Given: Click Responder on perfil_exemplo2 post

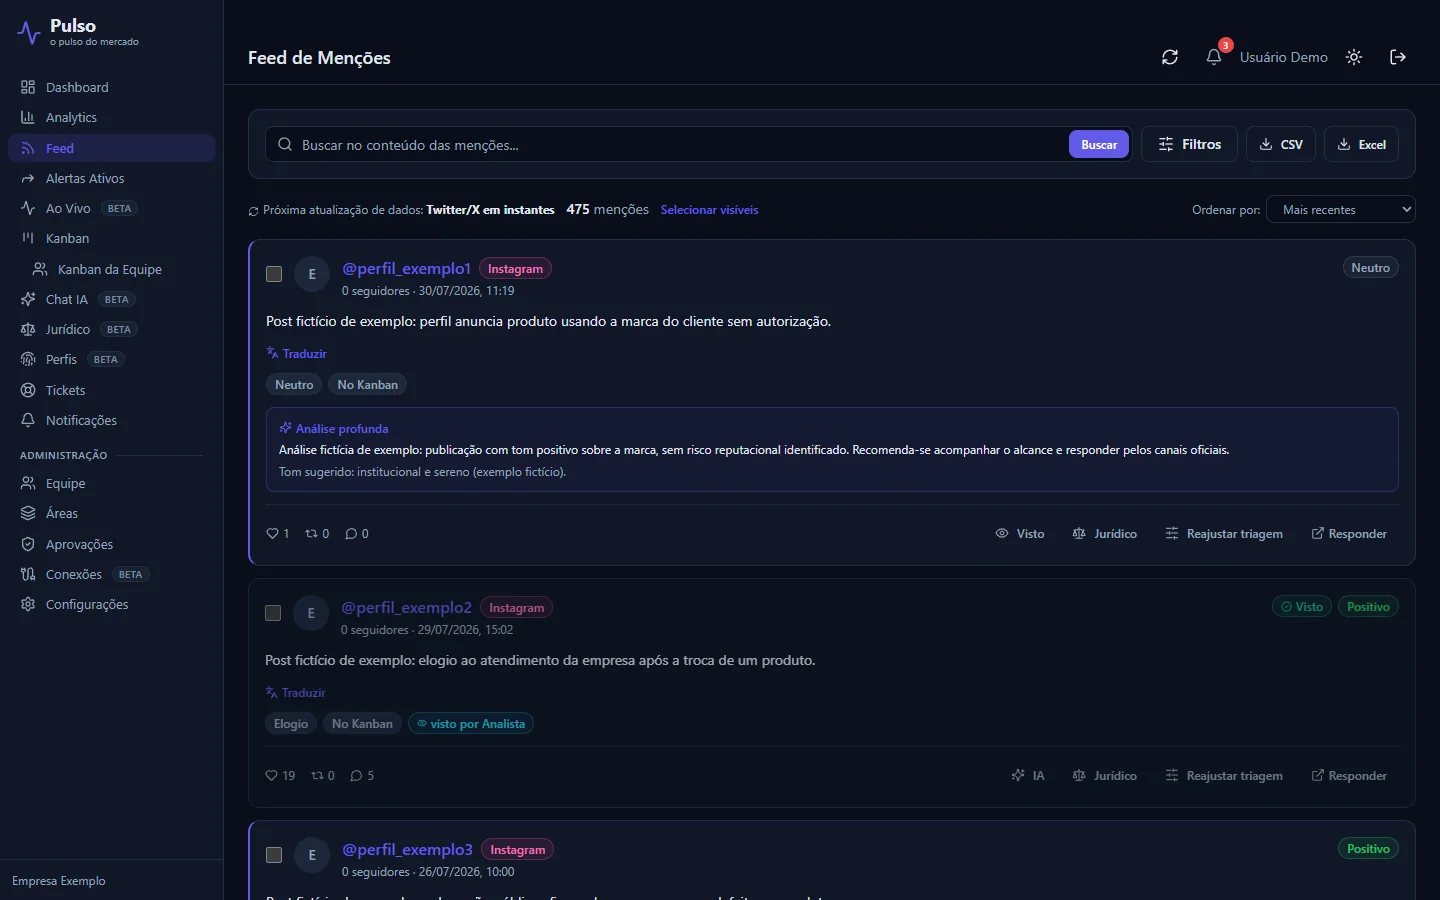Looking at the screenshot, I should [1349, 776].
